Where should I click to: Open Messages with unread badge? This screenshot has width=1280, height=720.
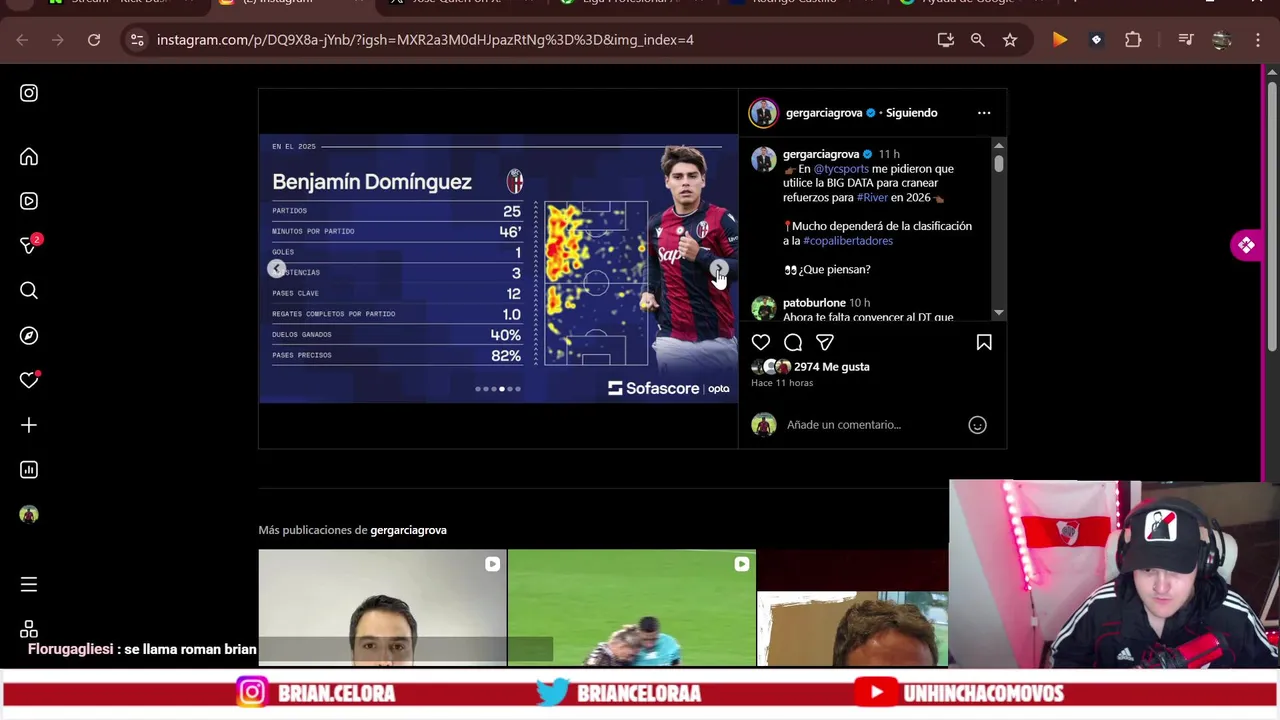coord(30,245)
